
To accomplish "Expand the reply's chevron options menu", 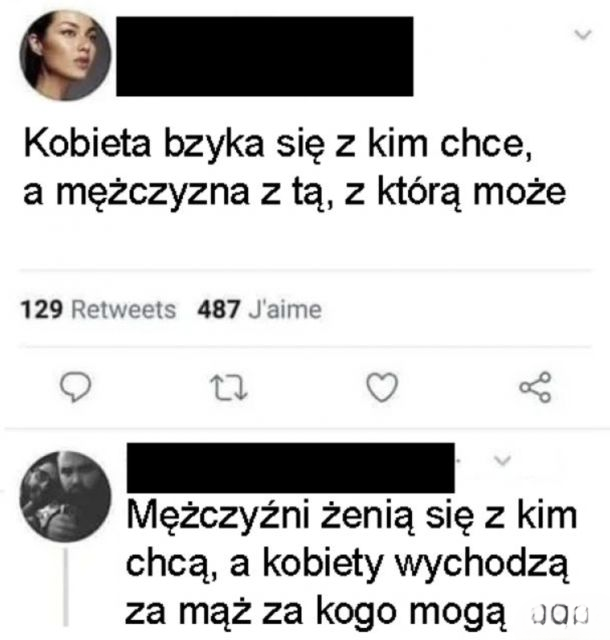I will point(502,461).
